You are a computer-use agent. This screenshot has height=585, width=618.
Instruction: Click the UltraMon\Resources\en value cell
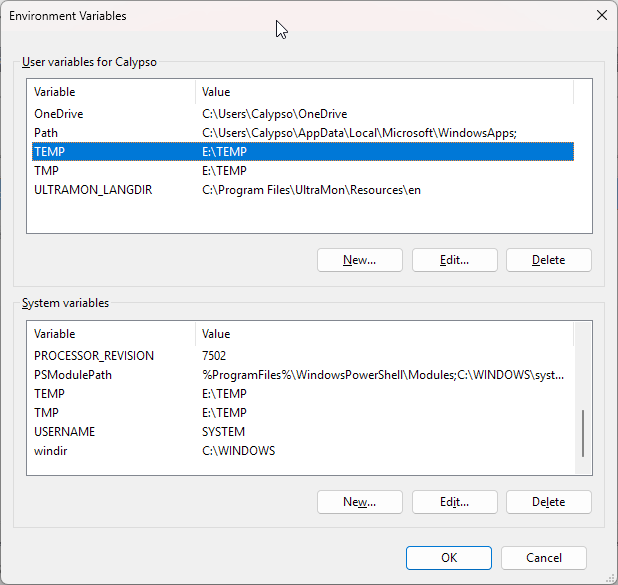coord(311,190)
